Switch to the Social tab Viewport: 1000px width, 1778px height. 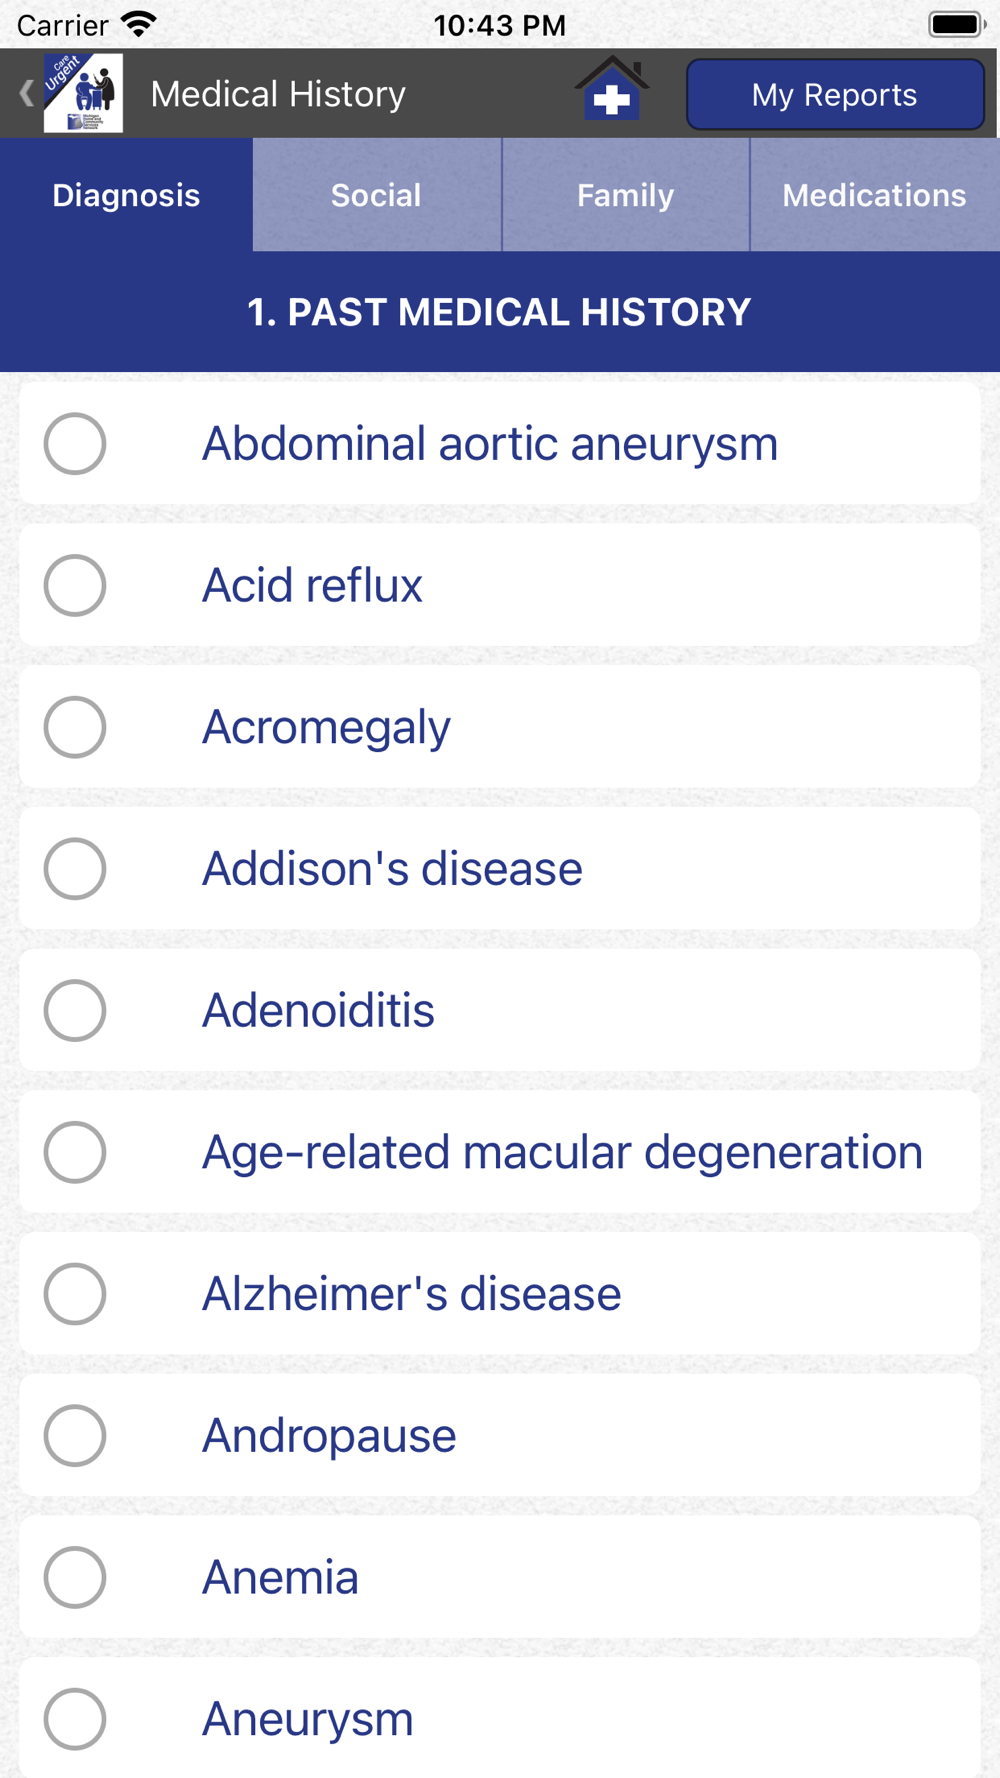click(x=376, y=195)
